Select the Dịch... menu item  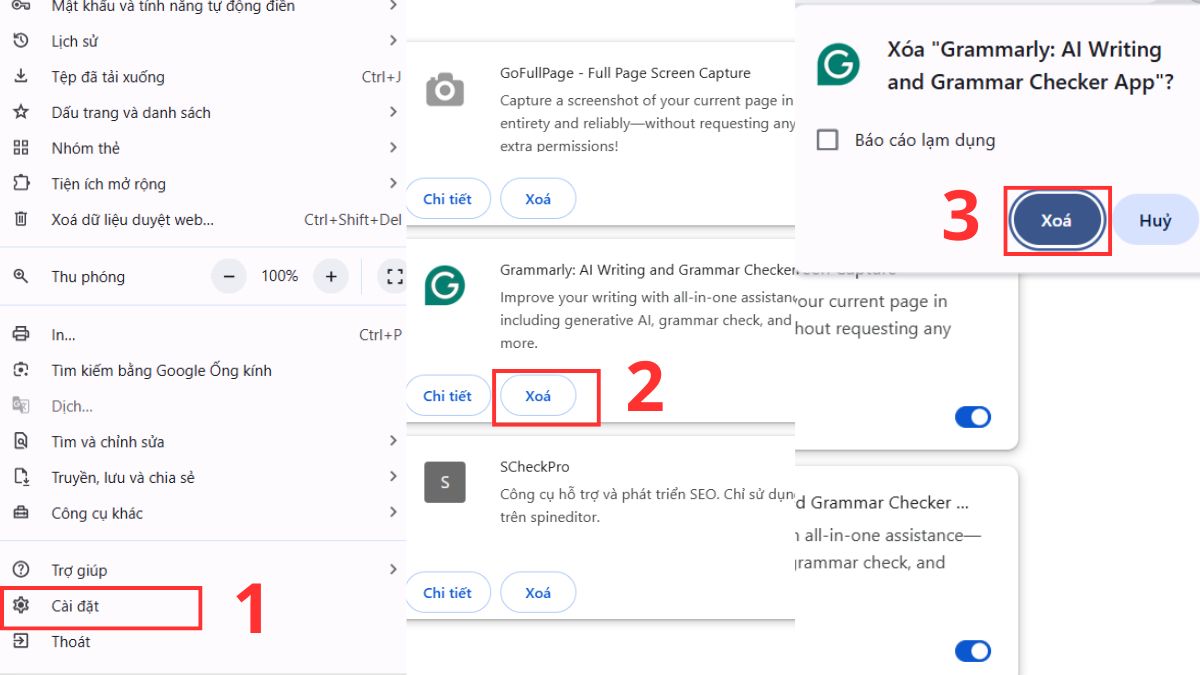(x=203, y=406)
